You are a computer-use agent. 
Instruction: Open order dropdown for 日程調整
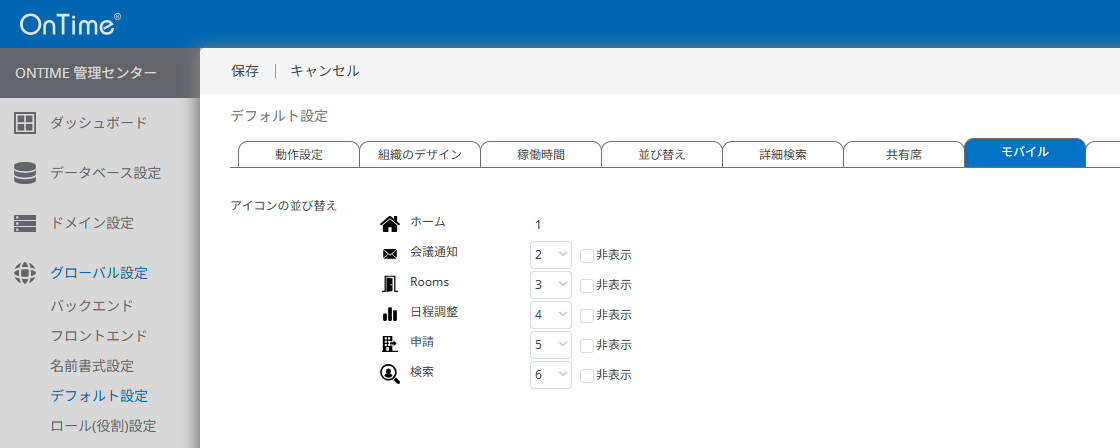(550, 315)
